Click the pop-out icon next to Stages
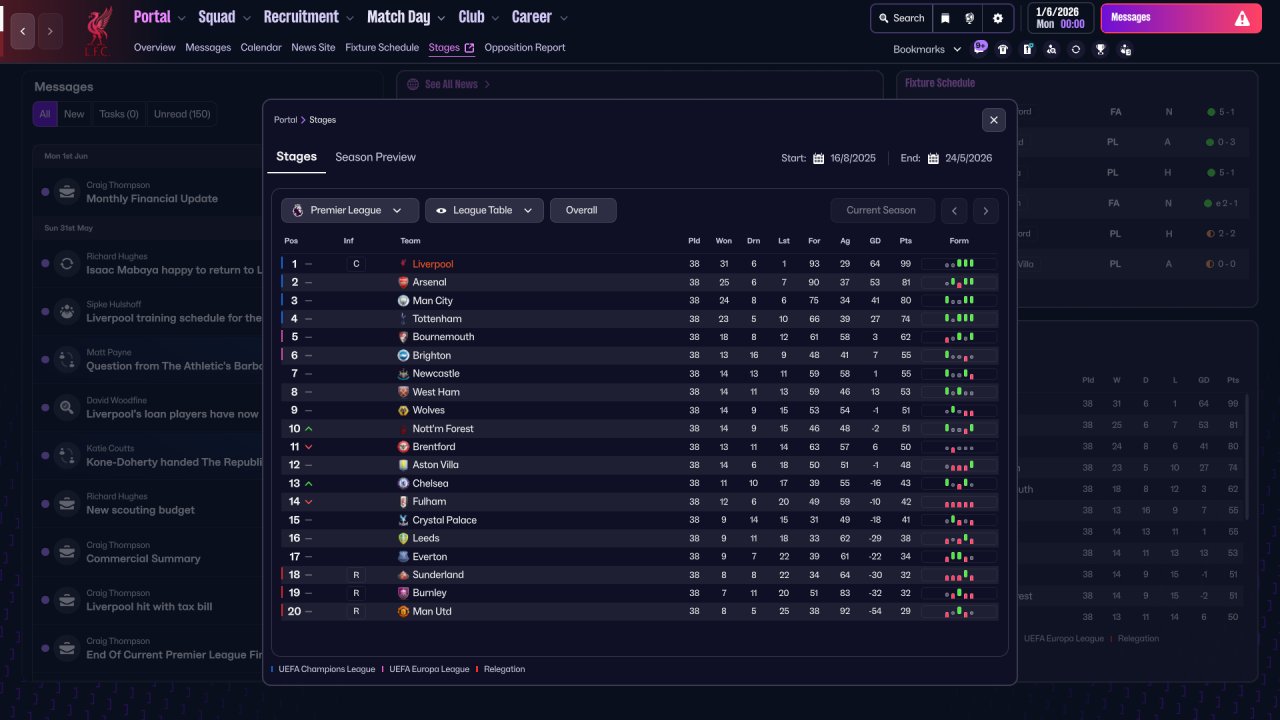 [x=469, y=48]
